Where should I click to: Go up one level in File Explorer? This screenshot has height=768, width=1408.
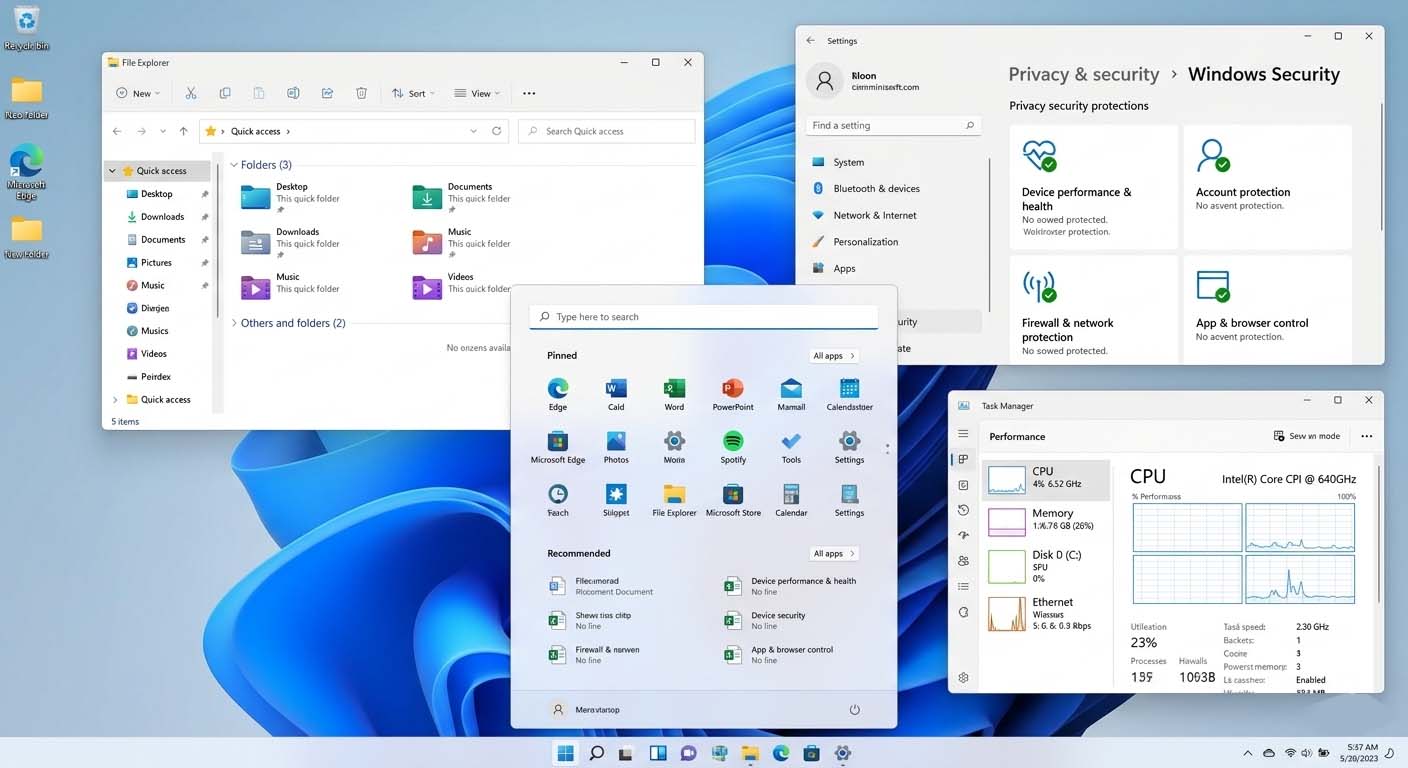183,131
